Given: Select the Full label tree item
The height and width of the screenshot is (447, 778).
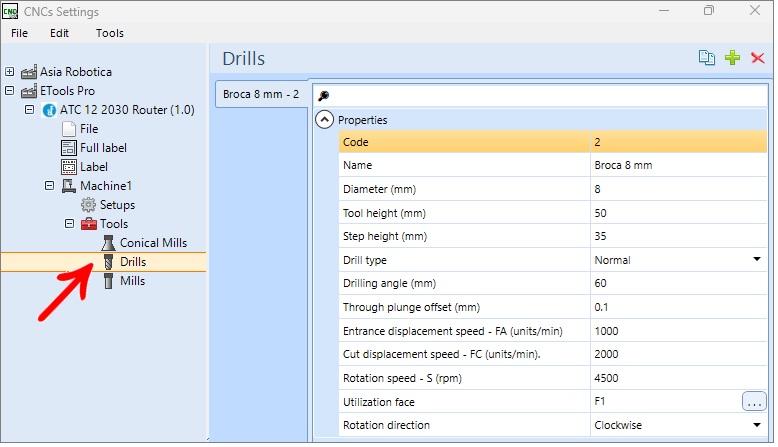Looking at the screenshot, I should (103, 148).
